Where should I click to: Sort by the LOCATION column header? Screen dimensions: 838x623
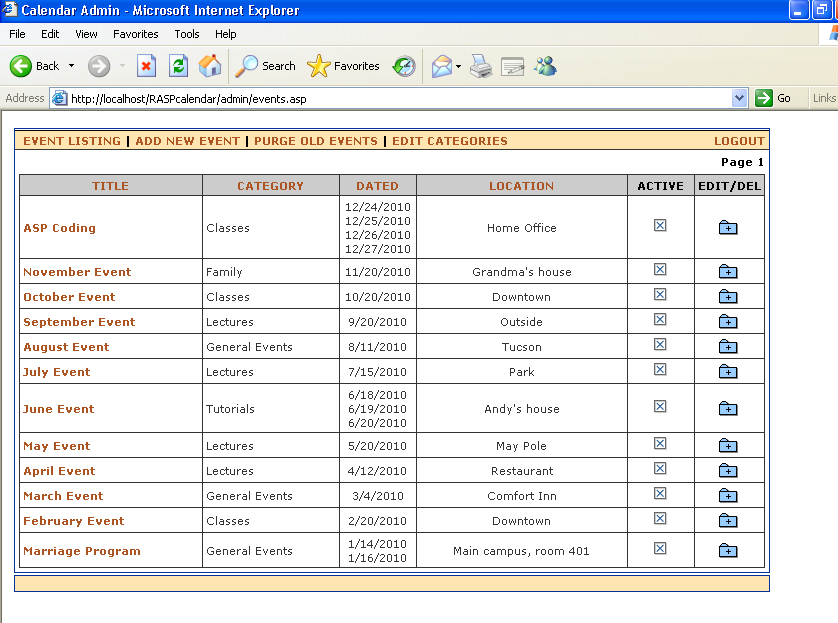(522, 186)
